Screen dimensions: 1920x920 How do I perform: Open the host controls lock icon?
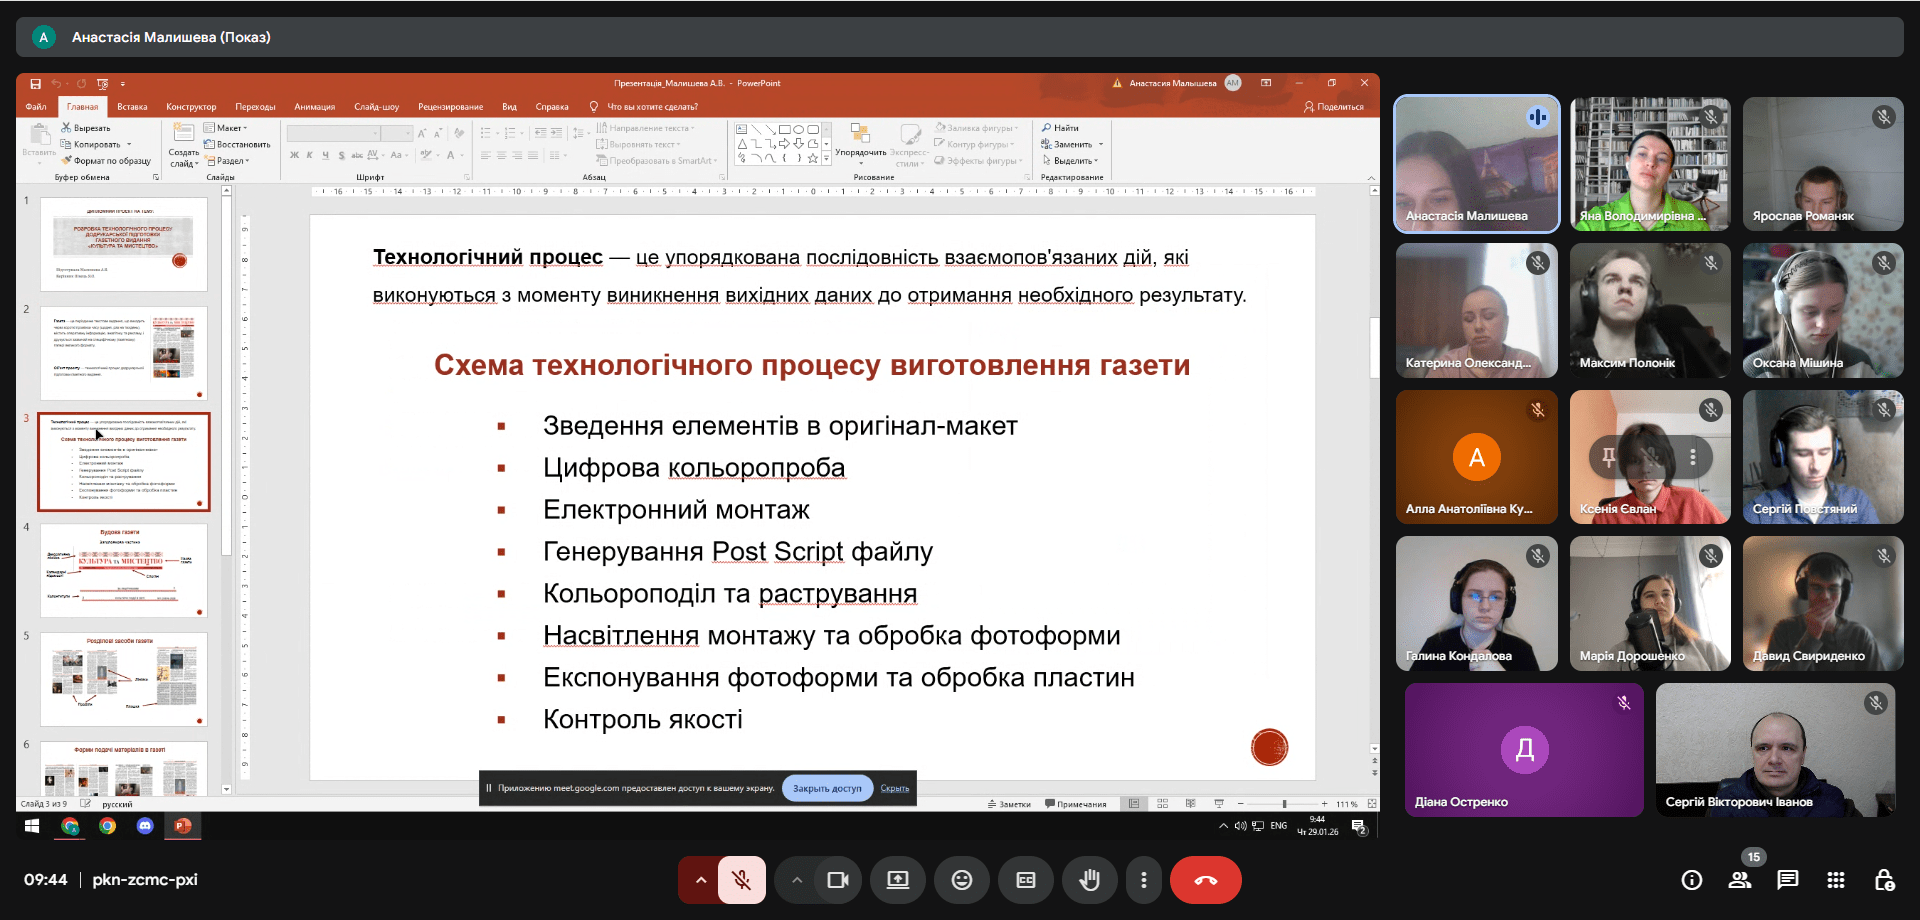1884,880
